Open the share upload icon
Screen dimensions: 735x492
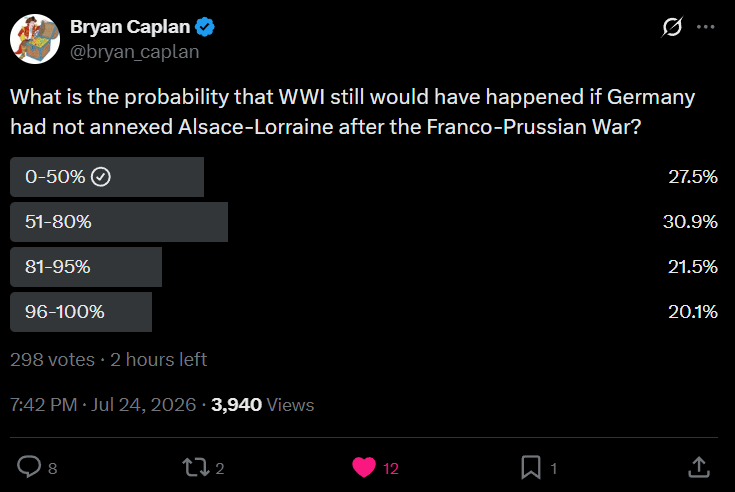(698, 467)
